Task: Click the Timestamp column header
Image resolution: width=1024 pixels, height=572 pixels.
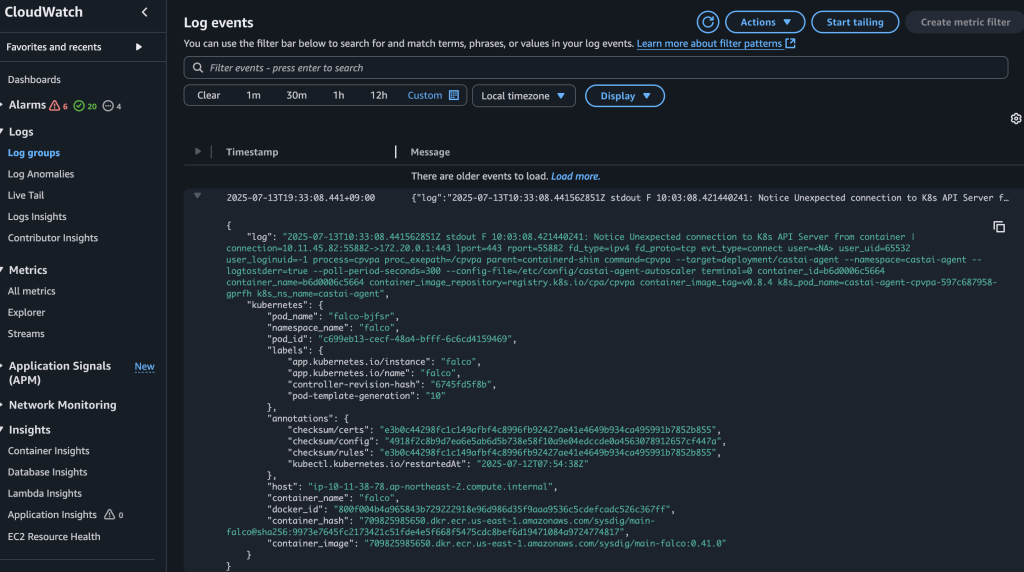Action: (252, 151)
